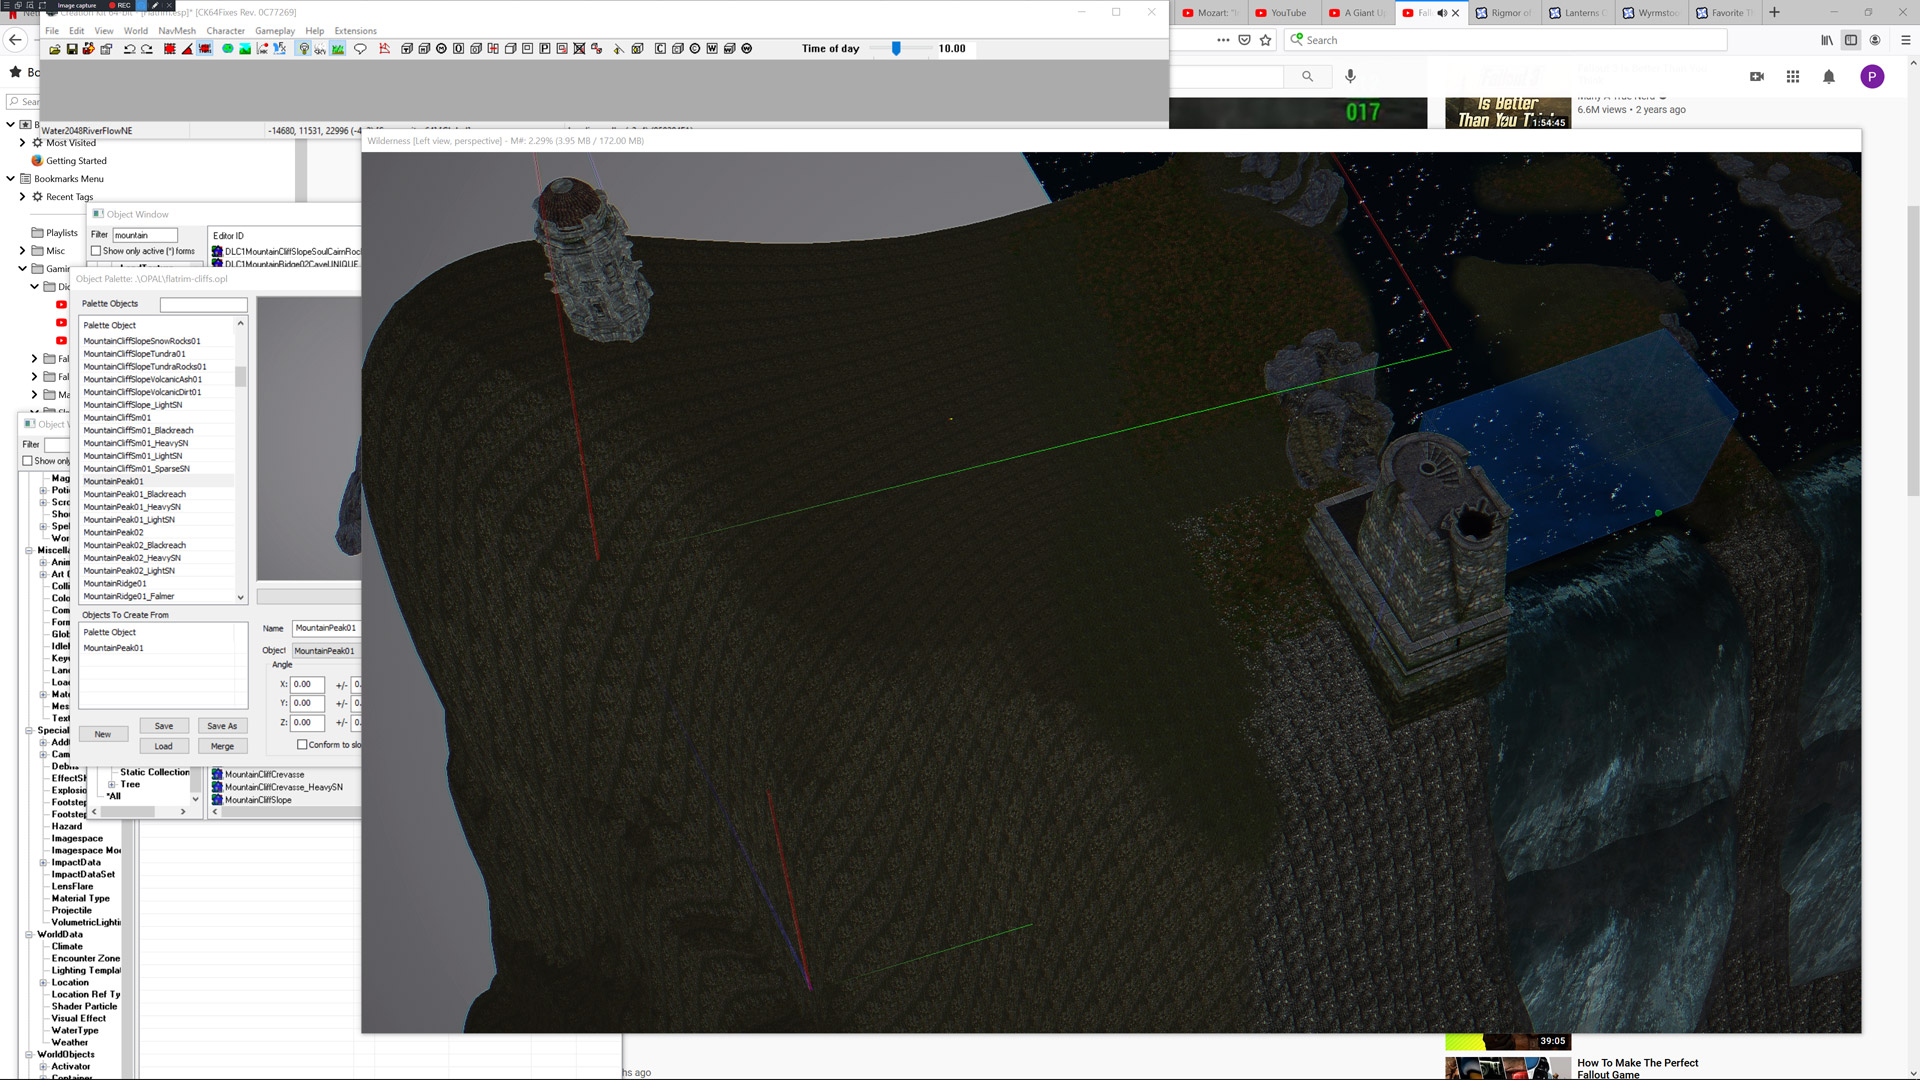The image size is (1920, 1080).
Task: Open YouTube notifications bell
Action: (1828, 77)
